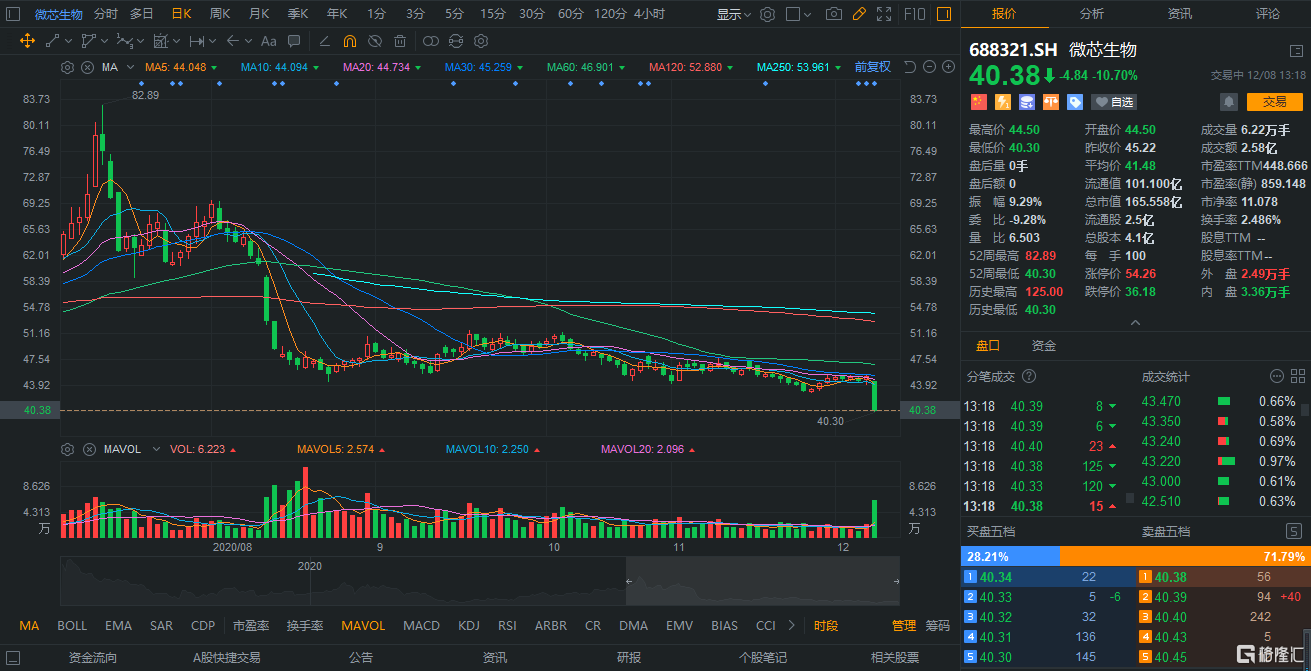
Task: Toggle the top-left panel square icon
Action: pyautogui.click(x=13, y=14)
